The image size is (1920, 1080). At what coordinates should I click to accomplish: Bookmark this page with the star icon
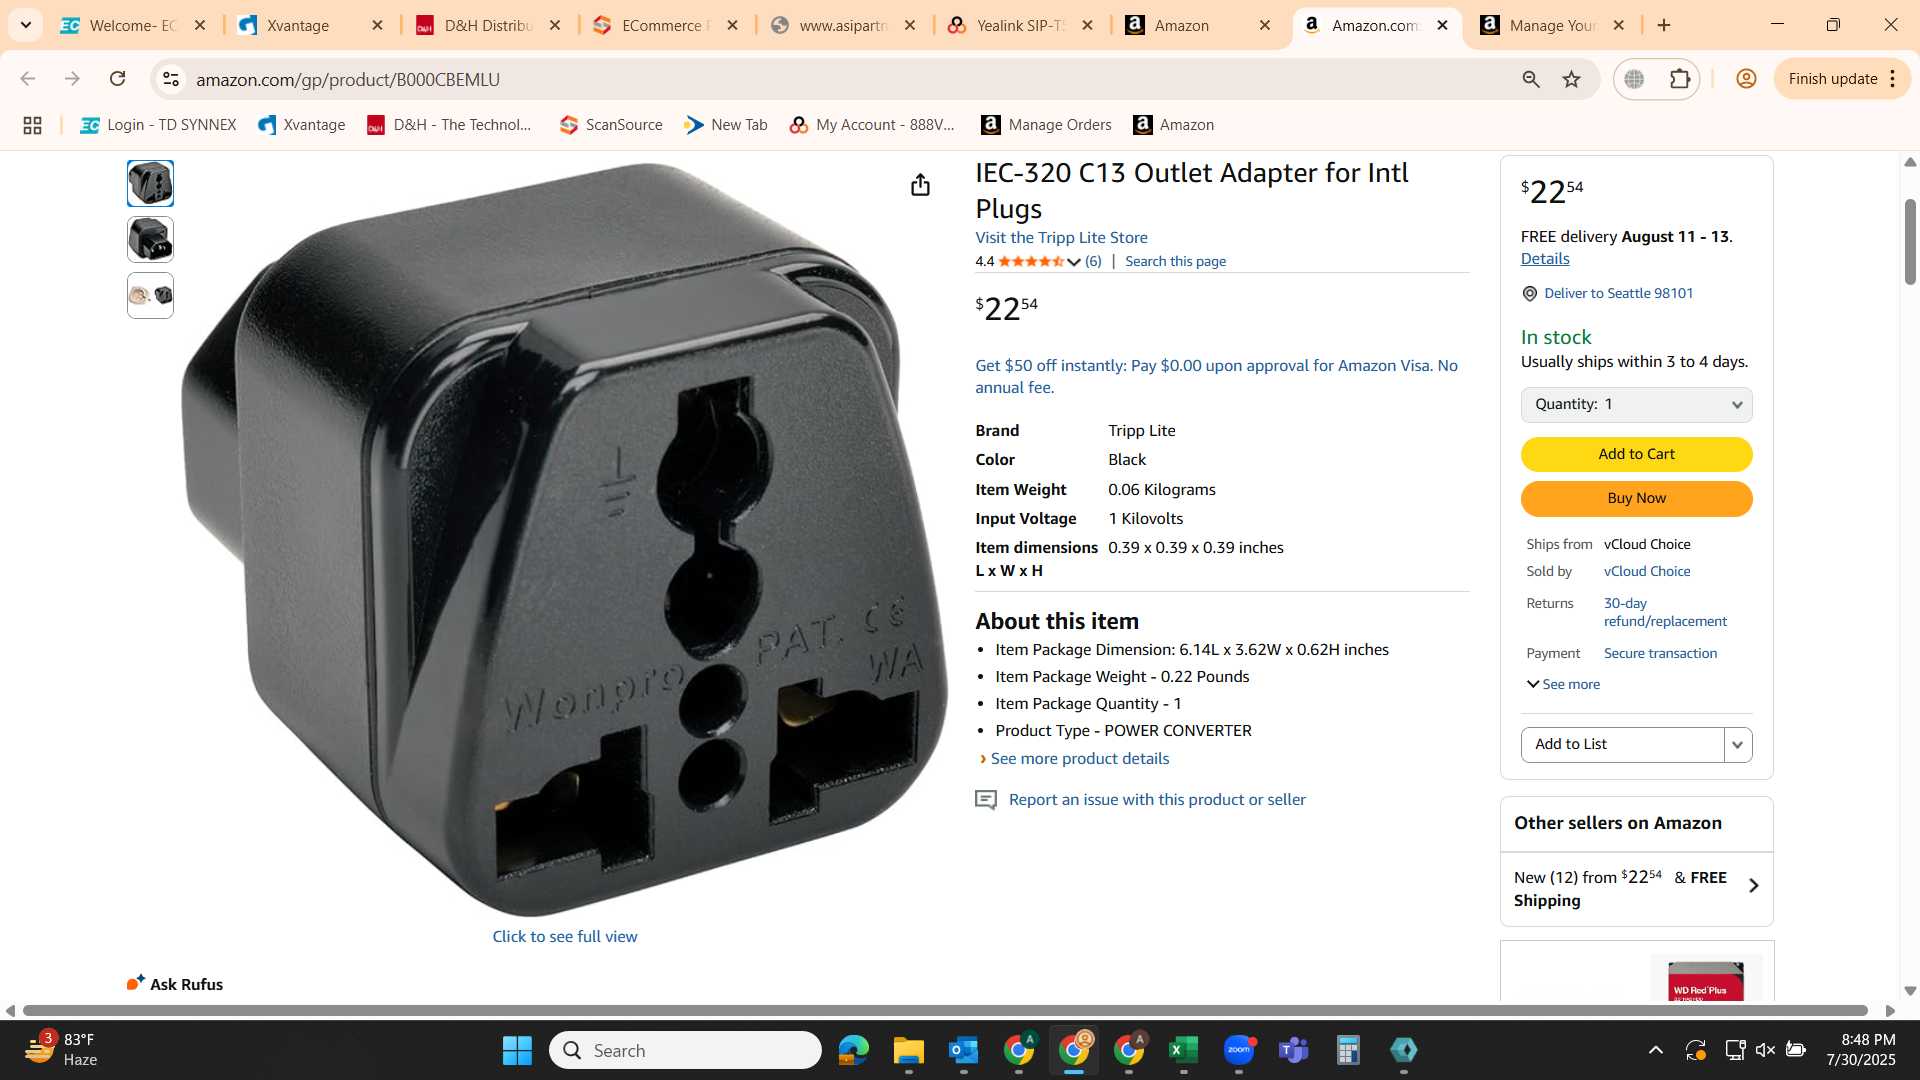click(1572, 79)
